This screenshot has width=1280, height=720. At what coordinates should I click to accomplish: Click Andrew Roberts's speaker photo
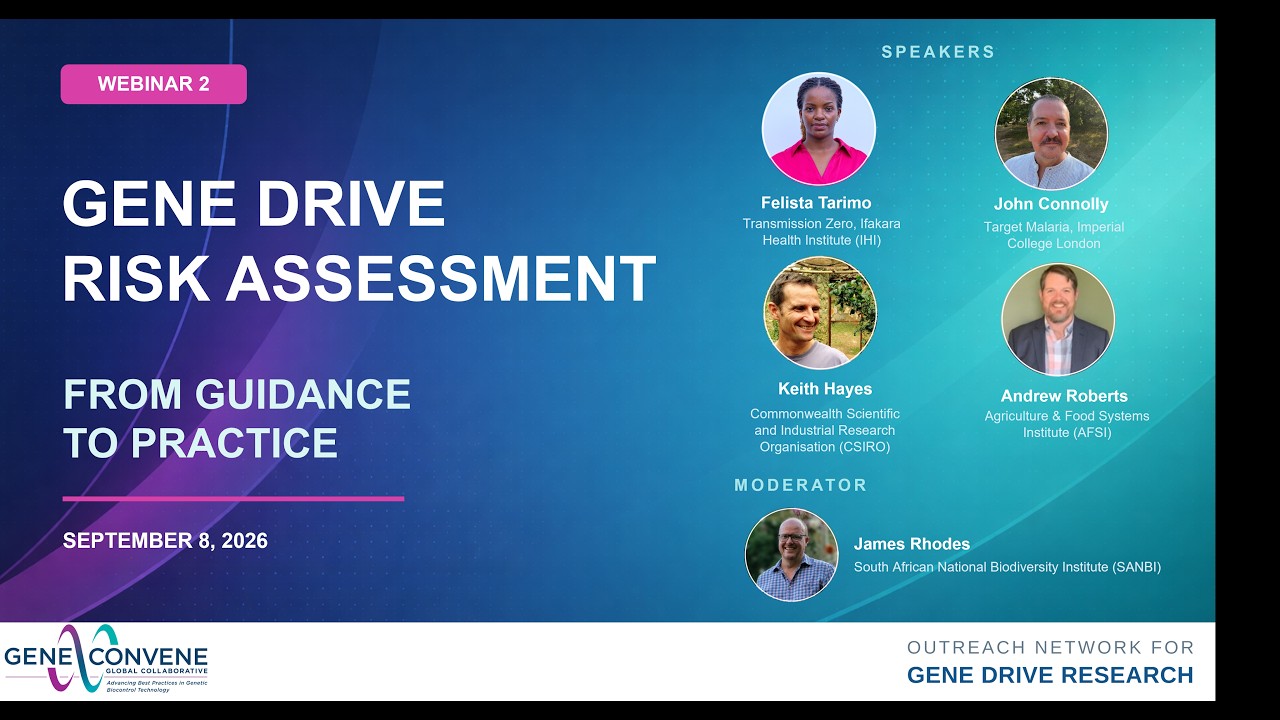point(1058,320)
